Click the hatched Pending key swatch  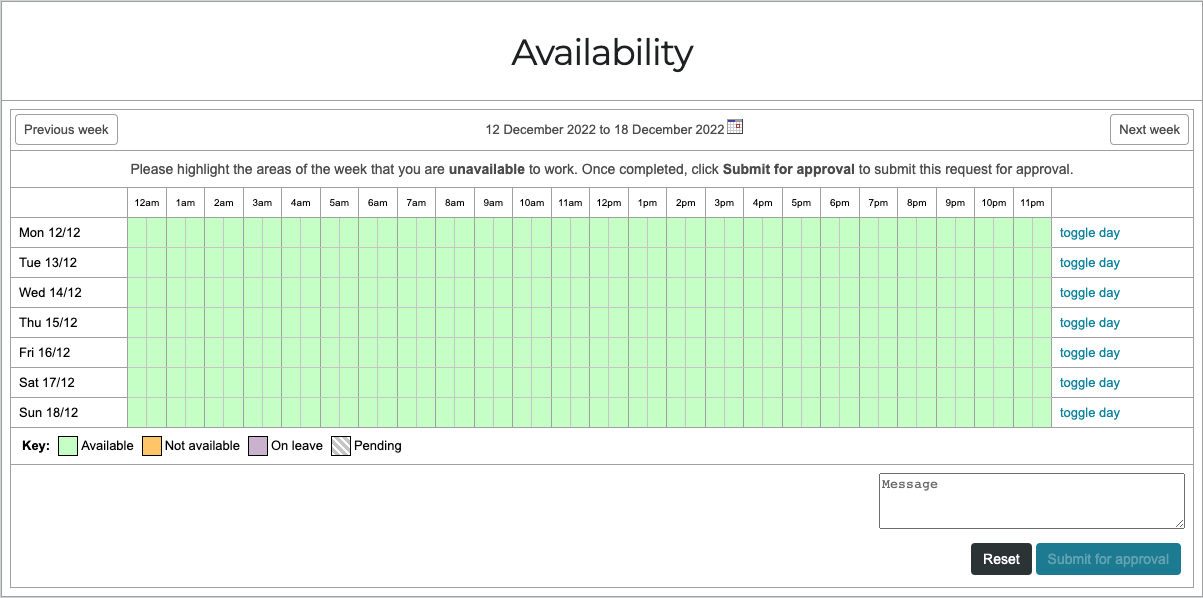click(341, 446)
